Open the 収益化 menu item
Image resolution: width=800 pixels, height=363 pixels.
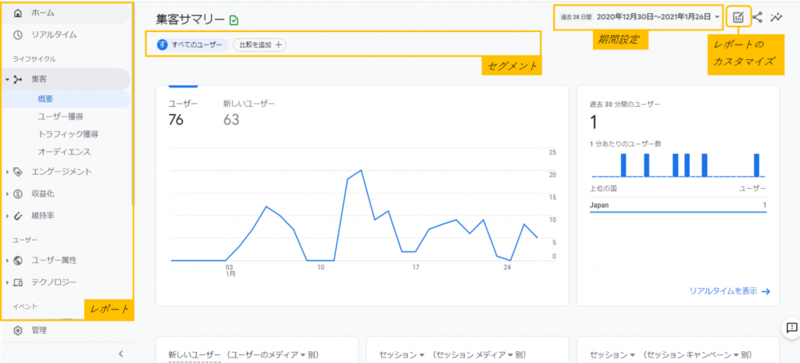[43, 194]
